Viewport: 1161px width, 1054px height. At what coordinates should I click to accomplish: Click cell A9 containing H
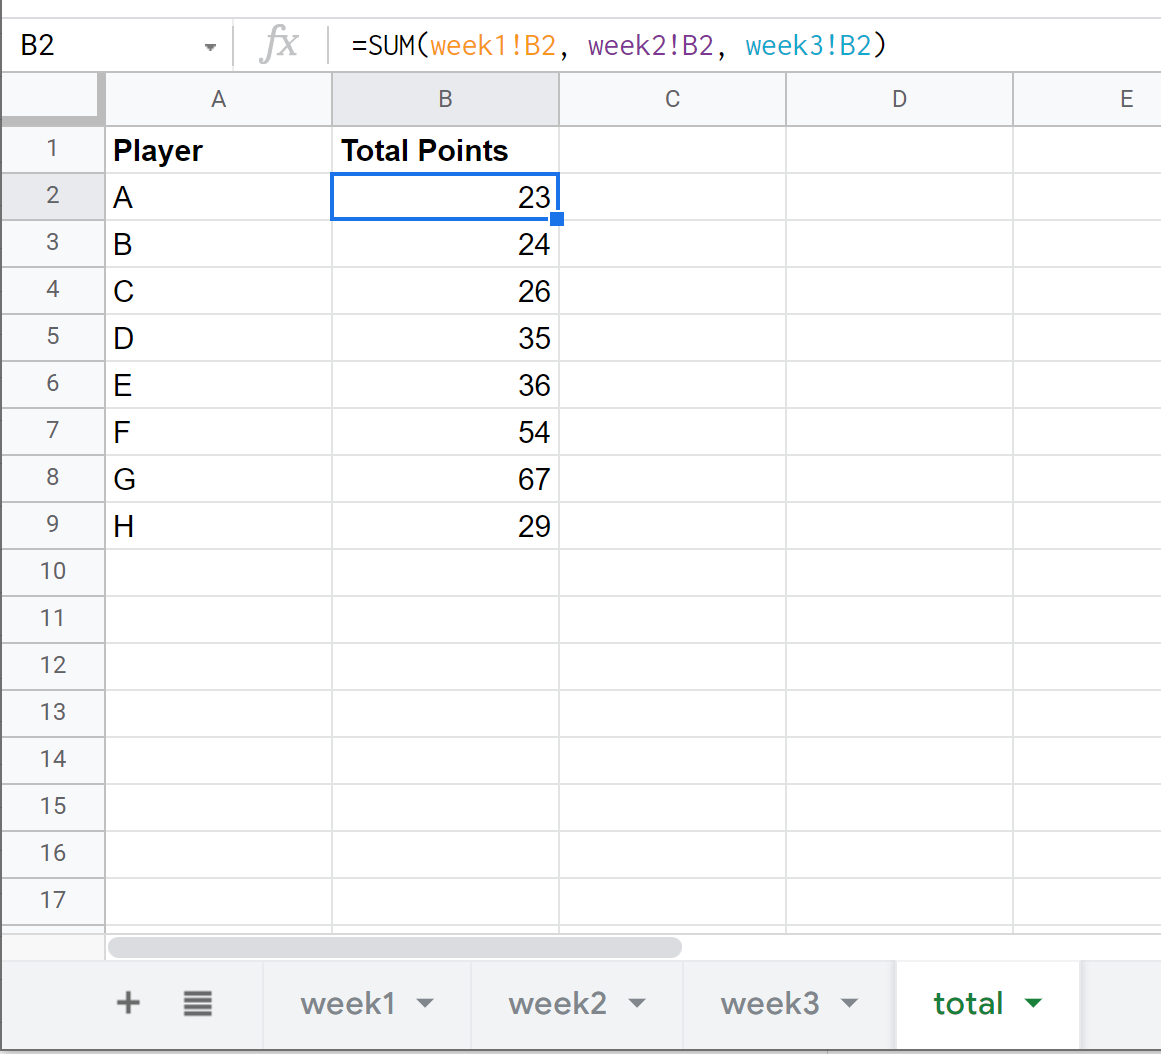click(218, 525)
